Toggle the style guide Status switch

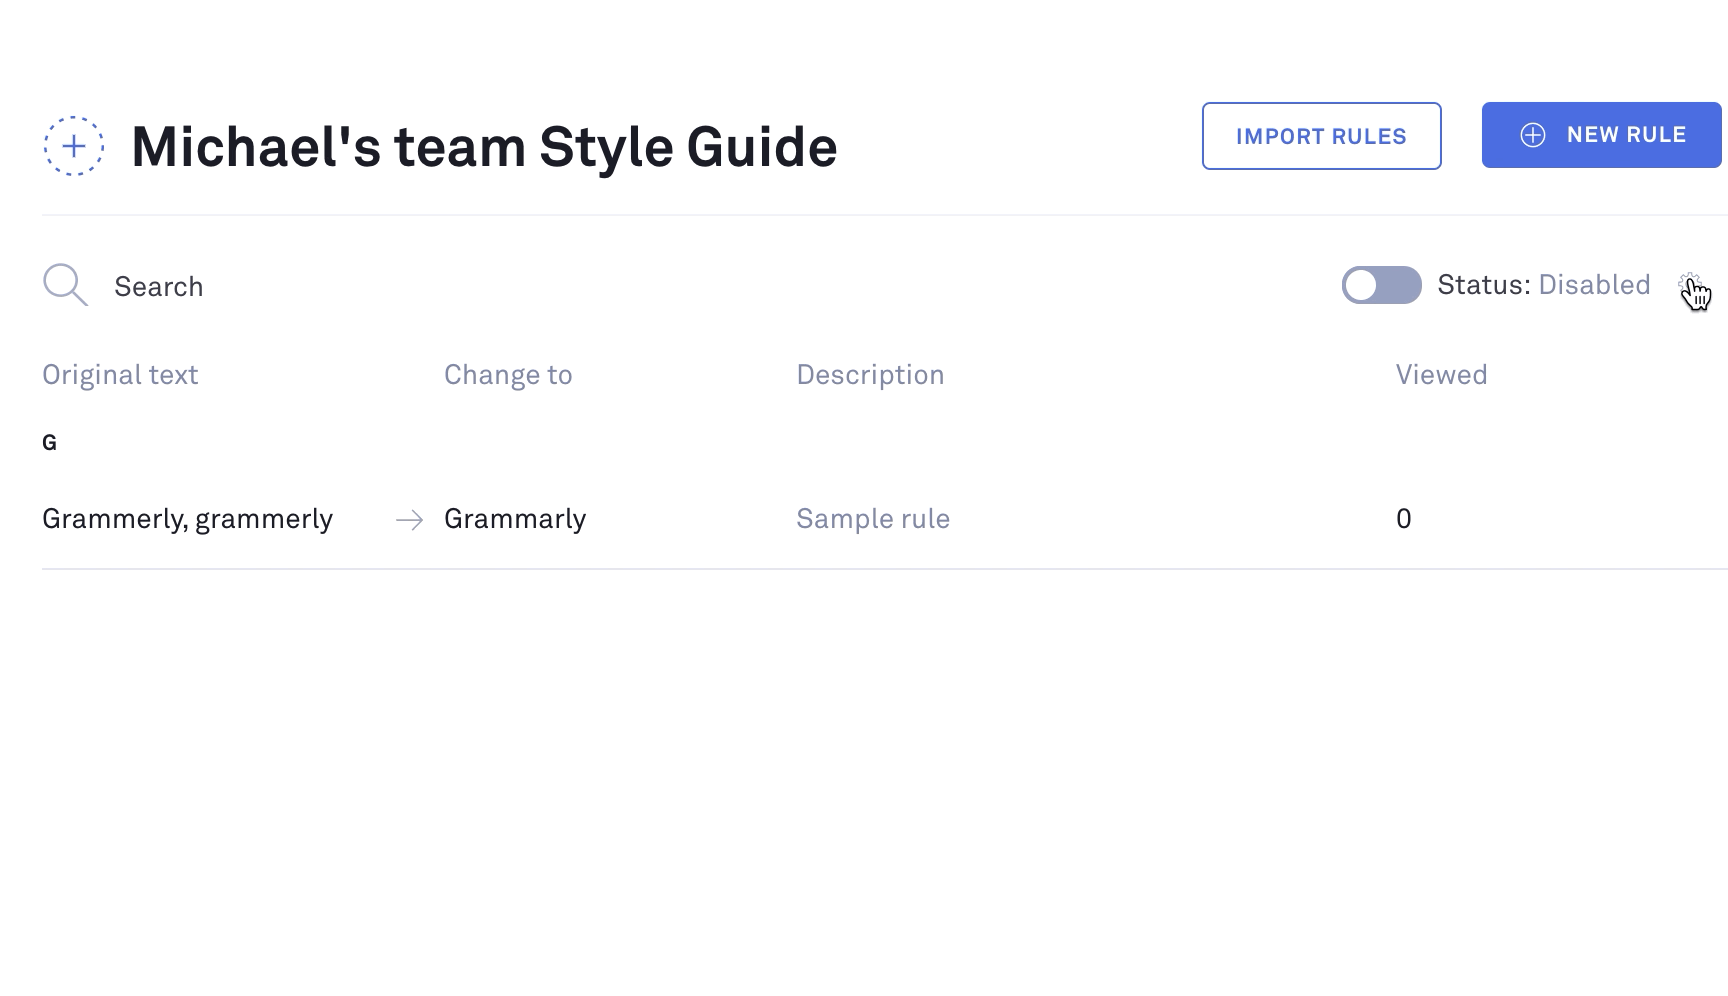coord(1381,285)
